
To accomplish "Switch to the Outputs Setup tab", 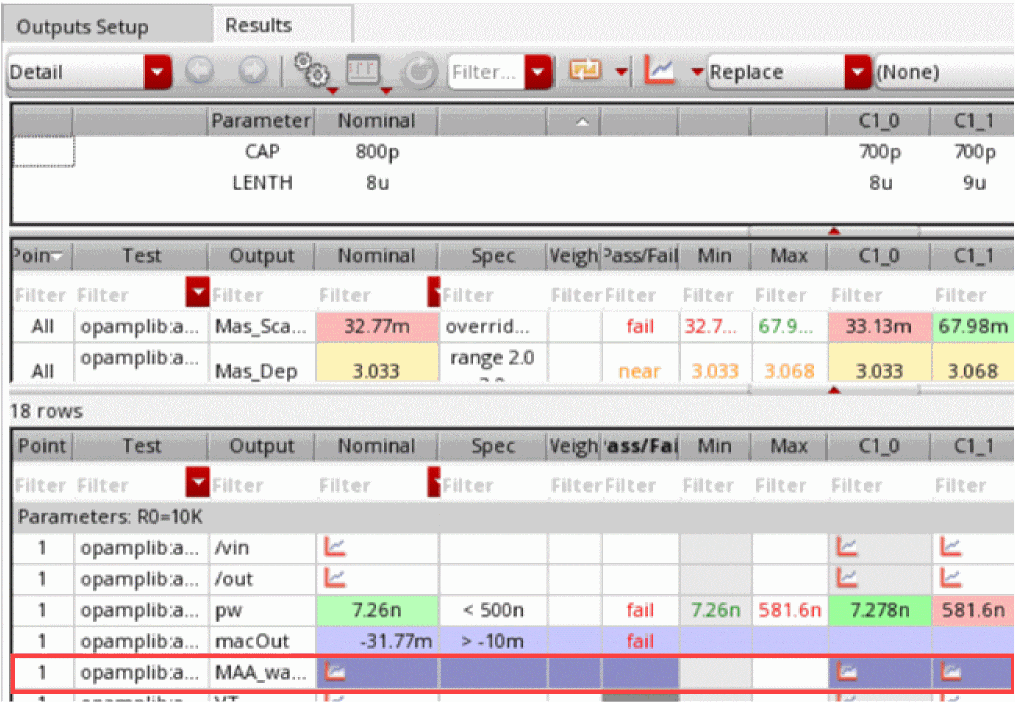I will (x=82, y=27).
